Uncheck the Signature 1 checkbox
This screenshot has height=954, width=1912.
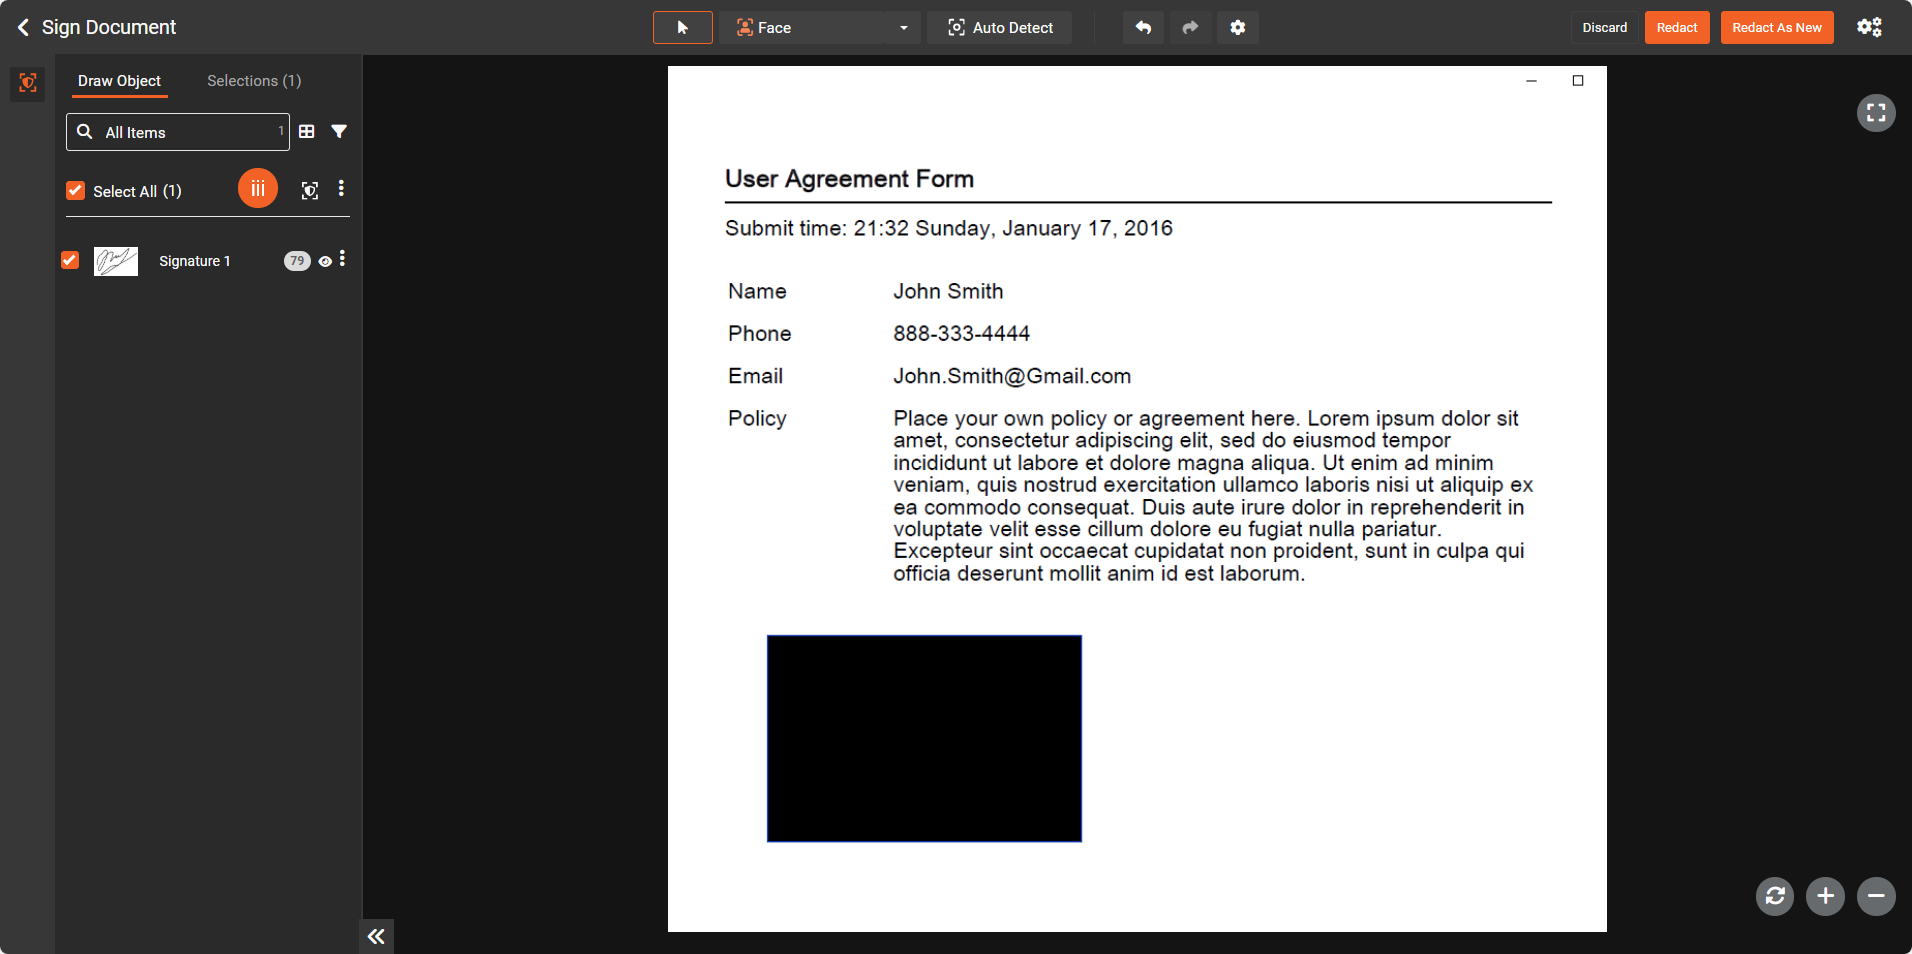[x=70, y=260]
